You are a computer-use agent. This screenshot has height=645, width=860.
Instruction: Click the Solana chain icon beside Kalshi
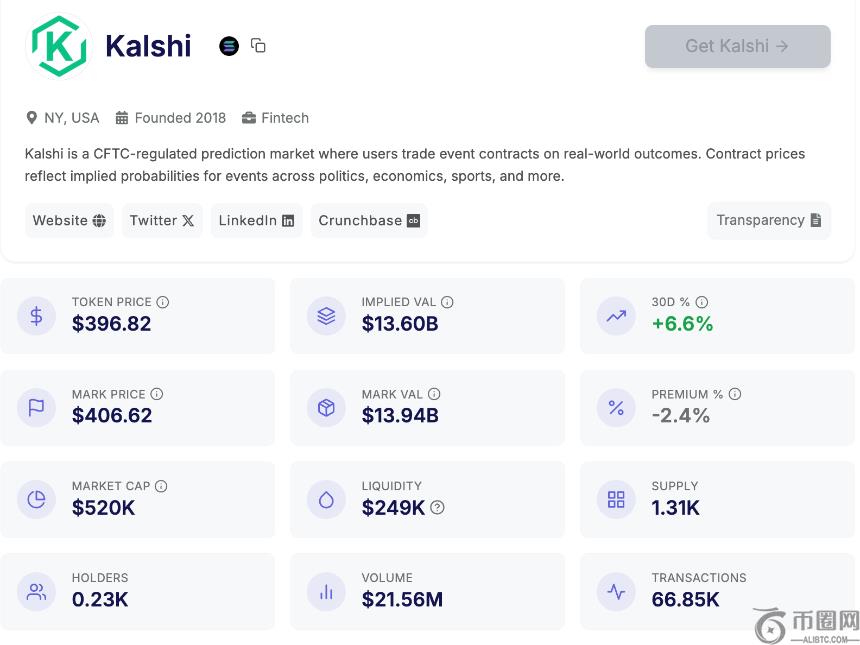229,46
